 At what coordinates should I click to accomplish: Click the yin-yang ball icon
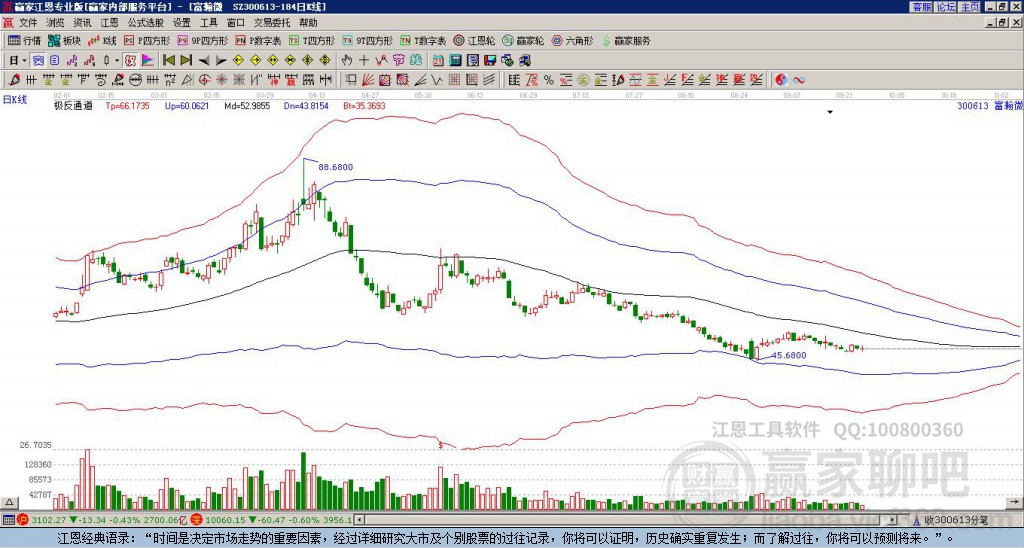[781, 80]
